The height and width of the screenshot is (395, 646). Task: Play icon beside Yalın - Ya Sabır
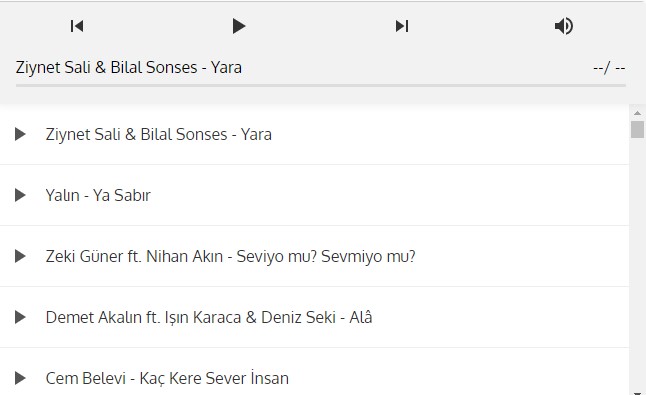click(x=20, y=195)
